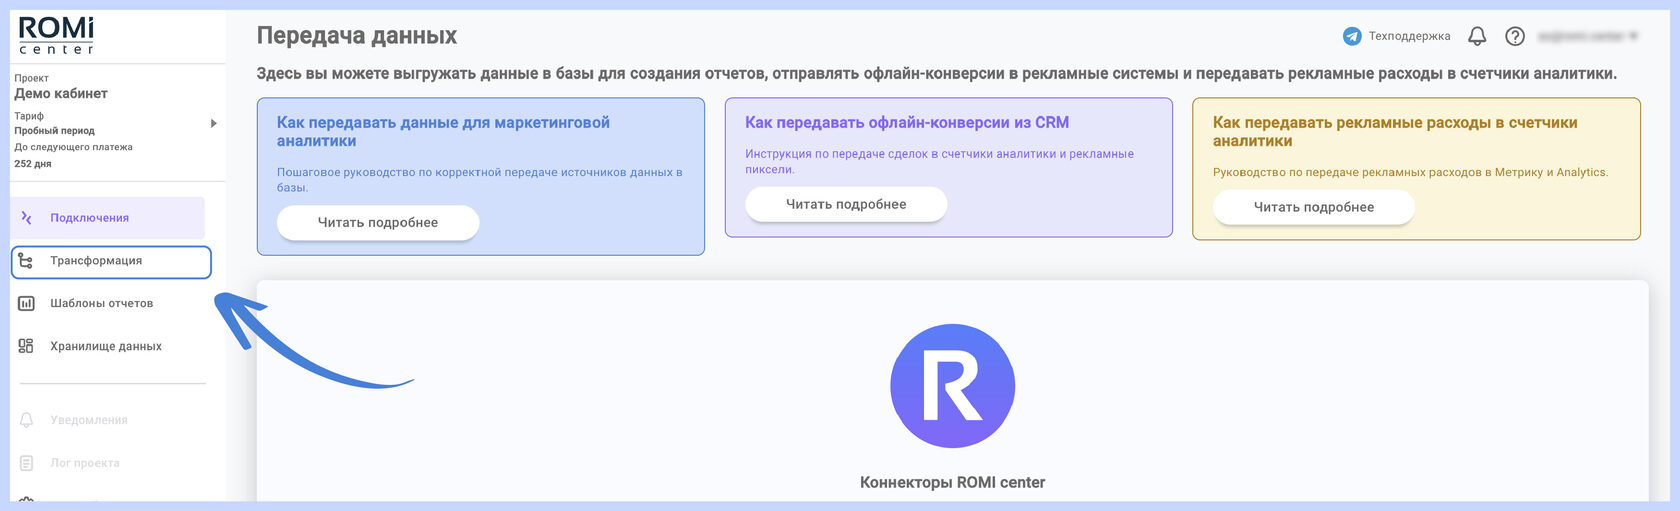Read more about advertising expenses transfer
The height and width of the screenshot is (511, 1680).
1314,207
